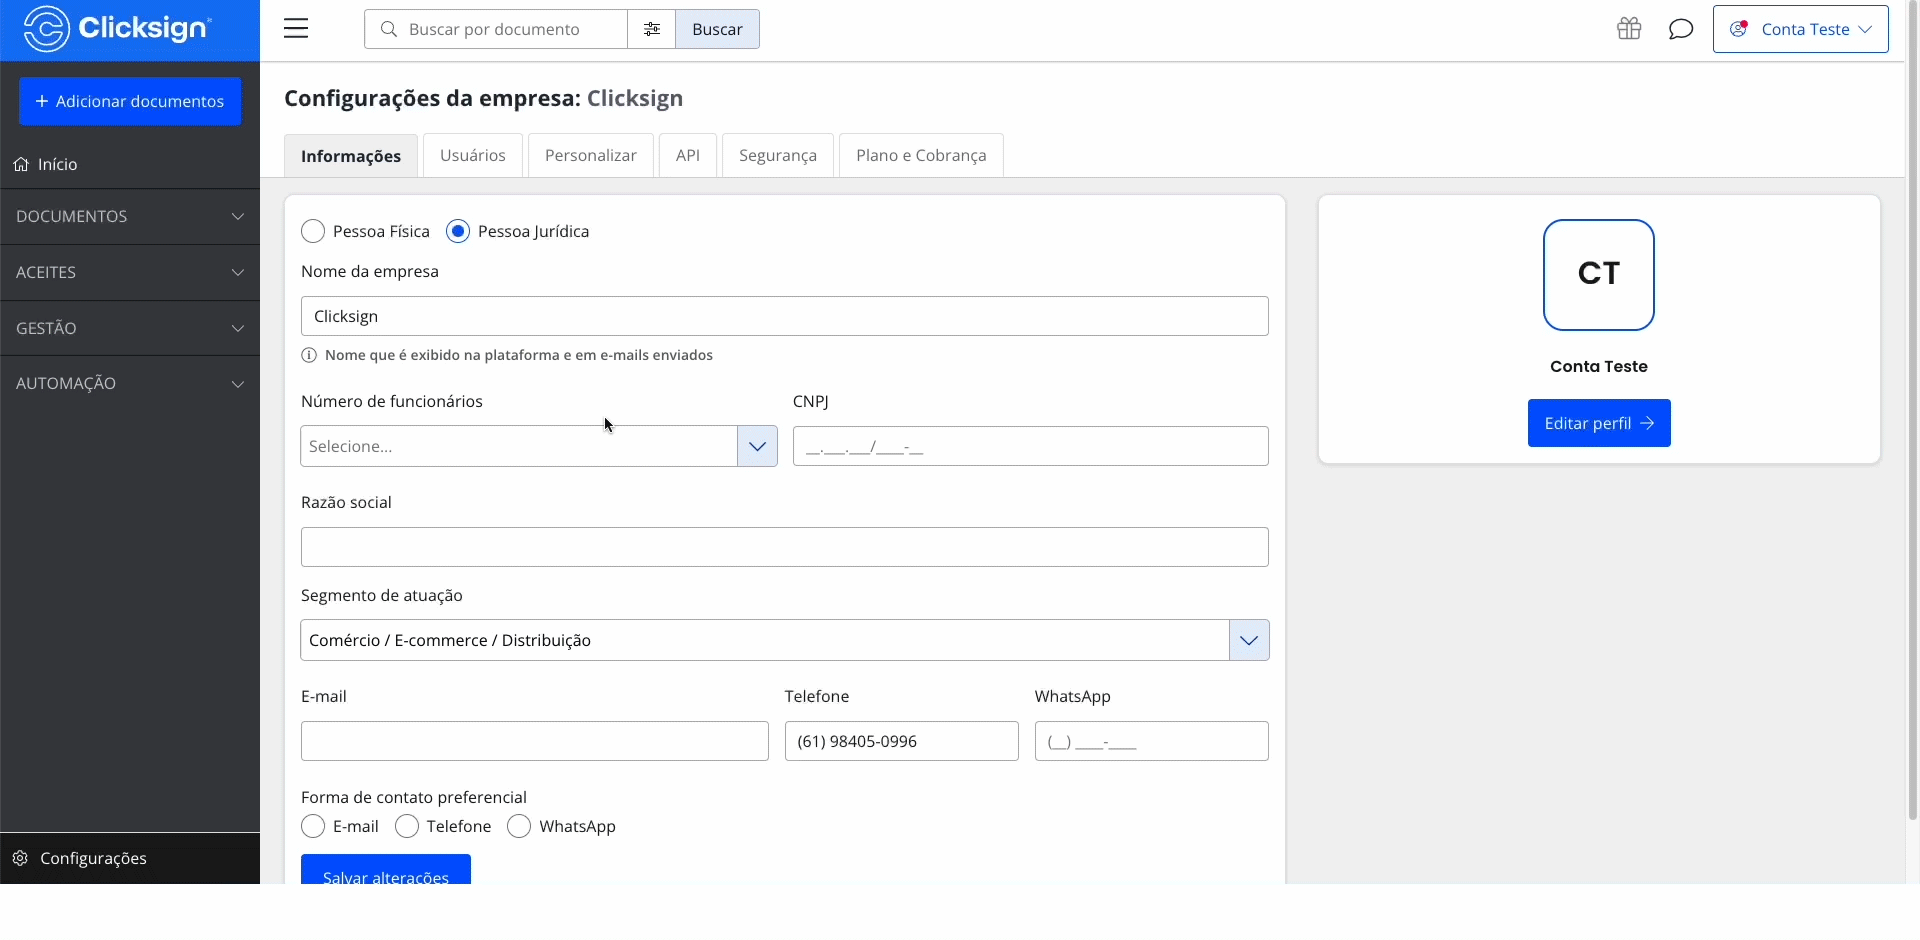Viewport: 1920px width, 940px height.
Task: Click the Razão social field
Action: pyautogui.click(x=784, y=547)
